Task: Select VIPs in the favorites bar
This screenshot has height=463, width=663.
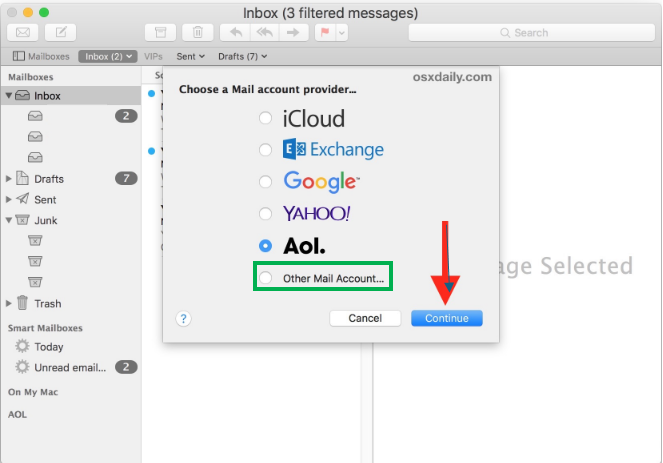Action: (153, 56)
